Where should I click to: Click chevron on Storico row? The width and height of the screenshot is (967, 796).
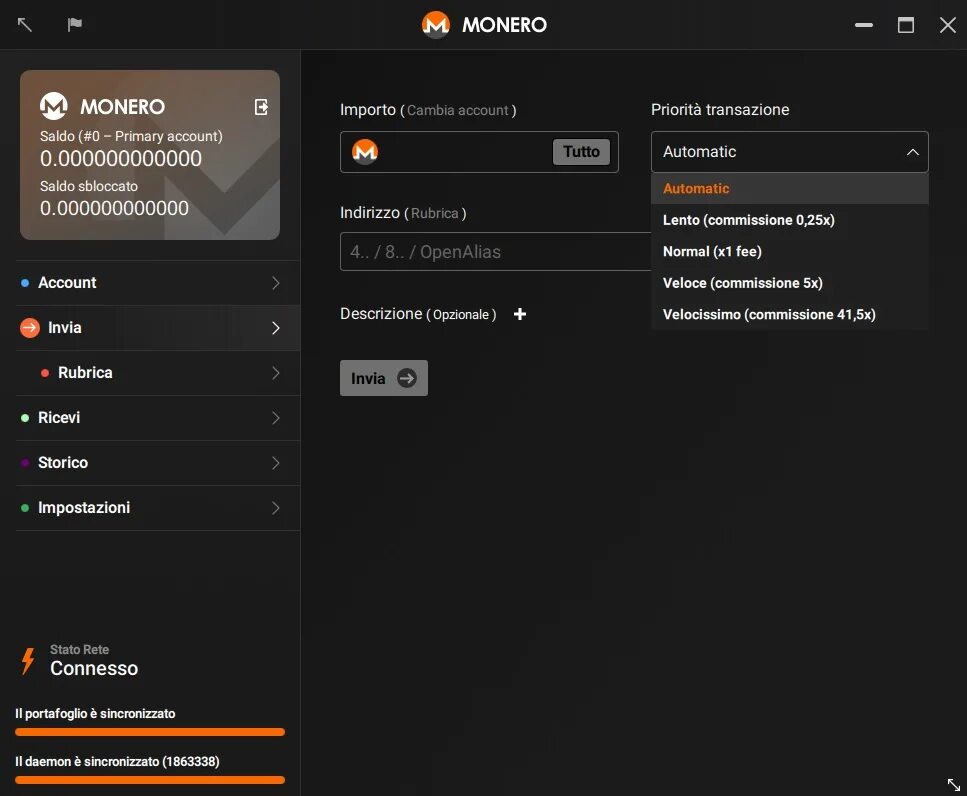(276, 462)
